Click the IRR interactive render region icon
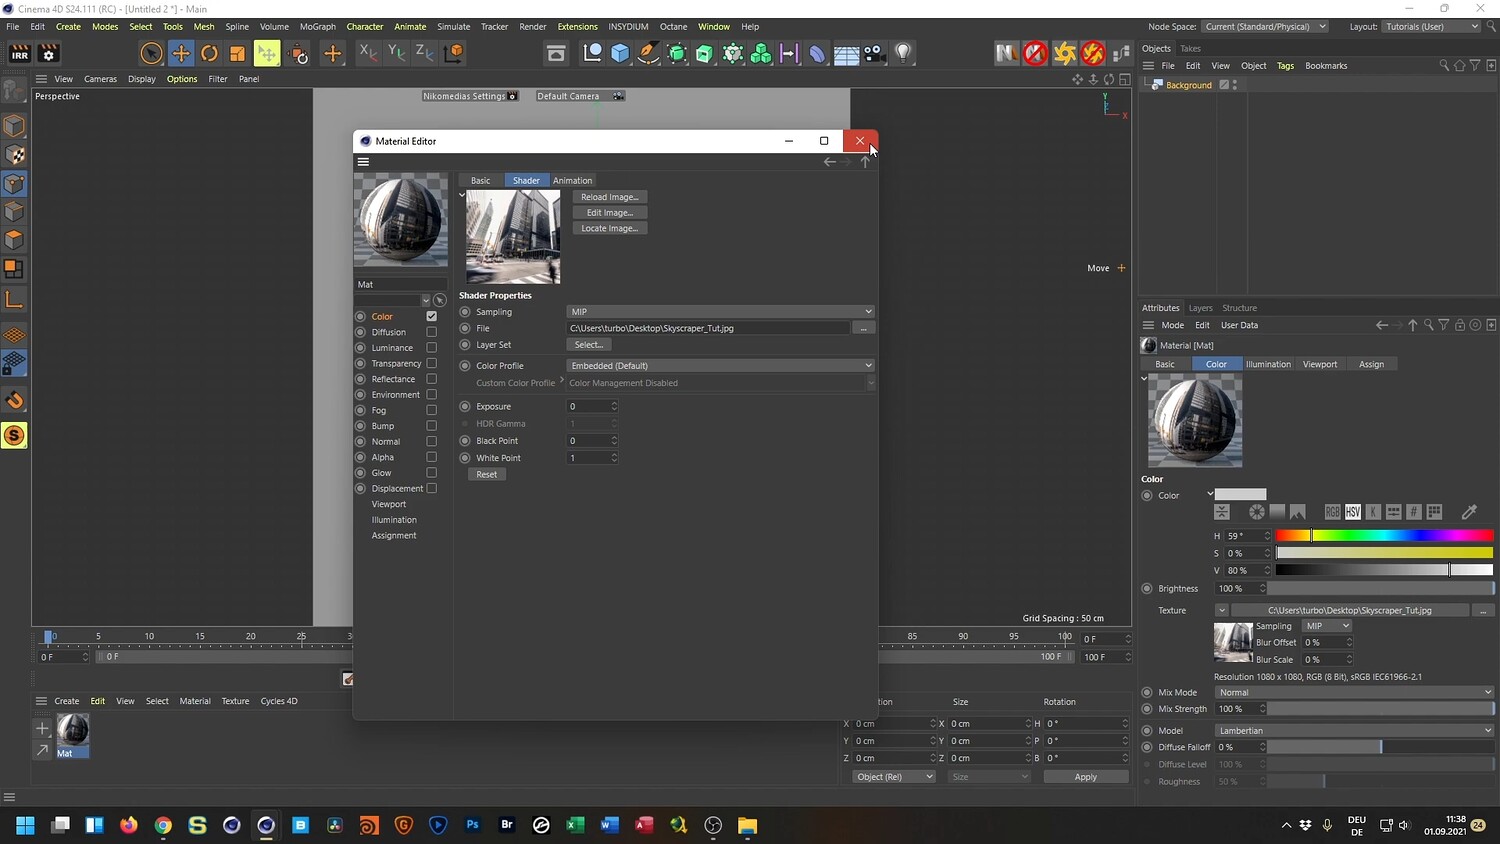This screenshot has width=1500, height=844. click(x=19, y=54)
